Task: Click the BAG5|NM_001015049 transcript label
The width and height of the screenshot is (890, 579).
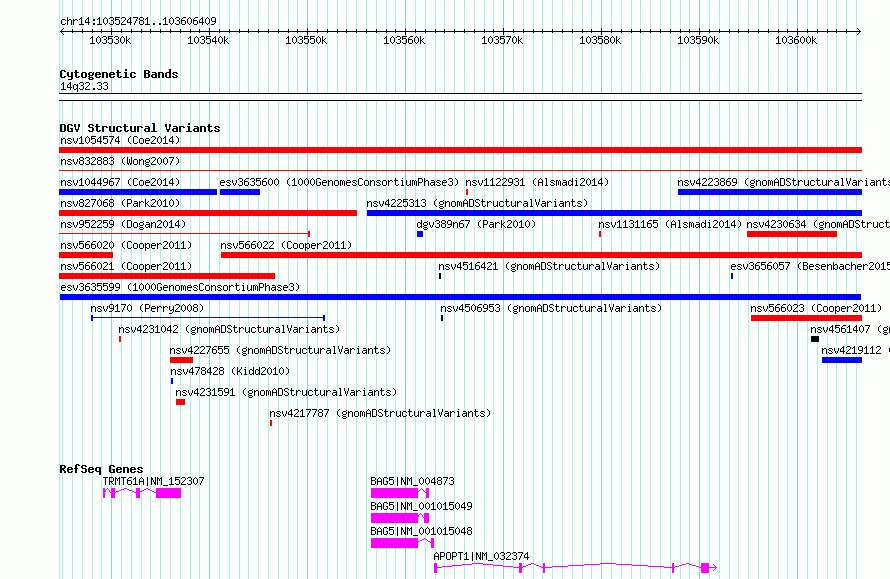Action: [421, 506]
